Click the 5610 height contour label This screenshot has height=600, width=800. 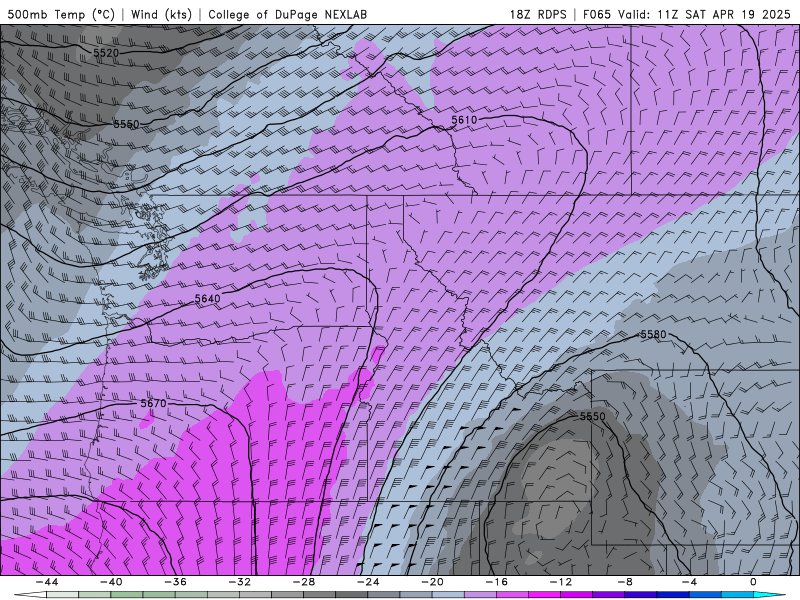point(464,120)
